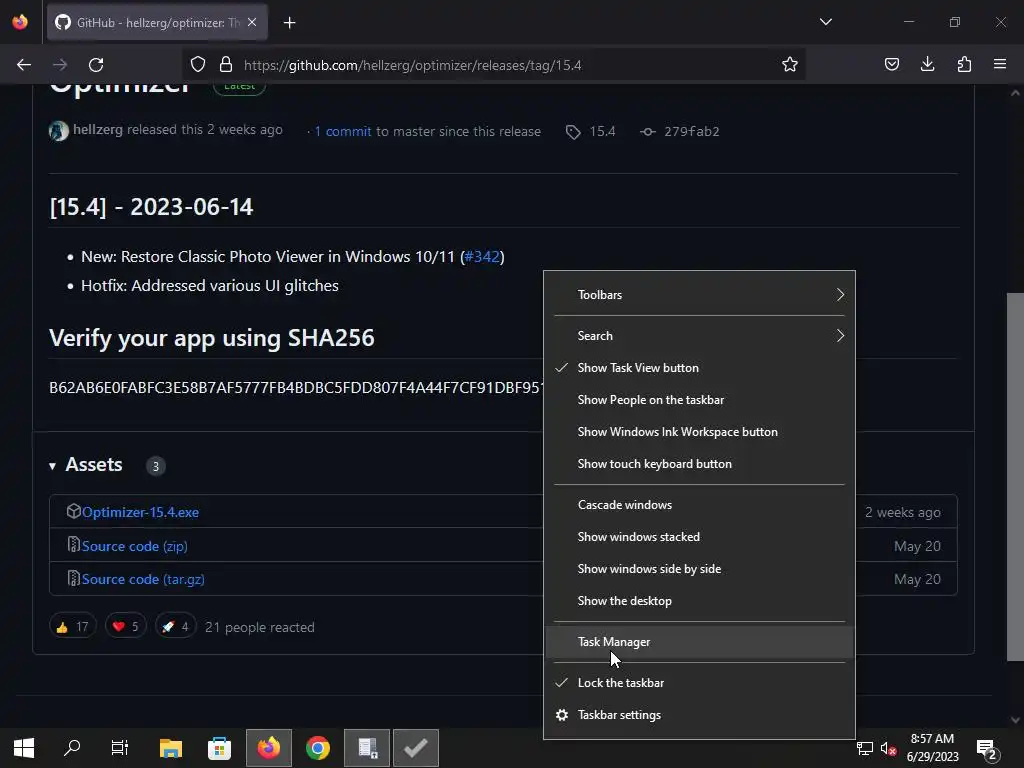Expand the Search submenu
Viewport: 1024px width, 768px height.
point(699,336)
